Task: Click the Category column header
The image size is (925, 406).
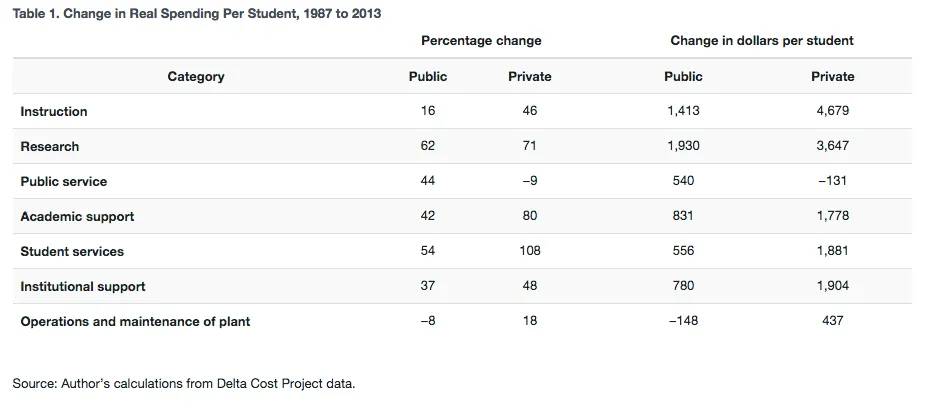Action: point(196,76)
